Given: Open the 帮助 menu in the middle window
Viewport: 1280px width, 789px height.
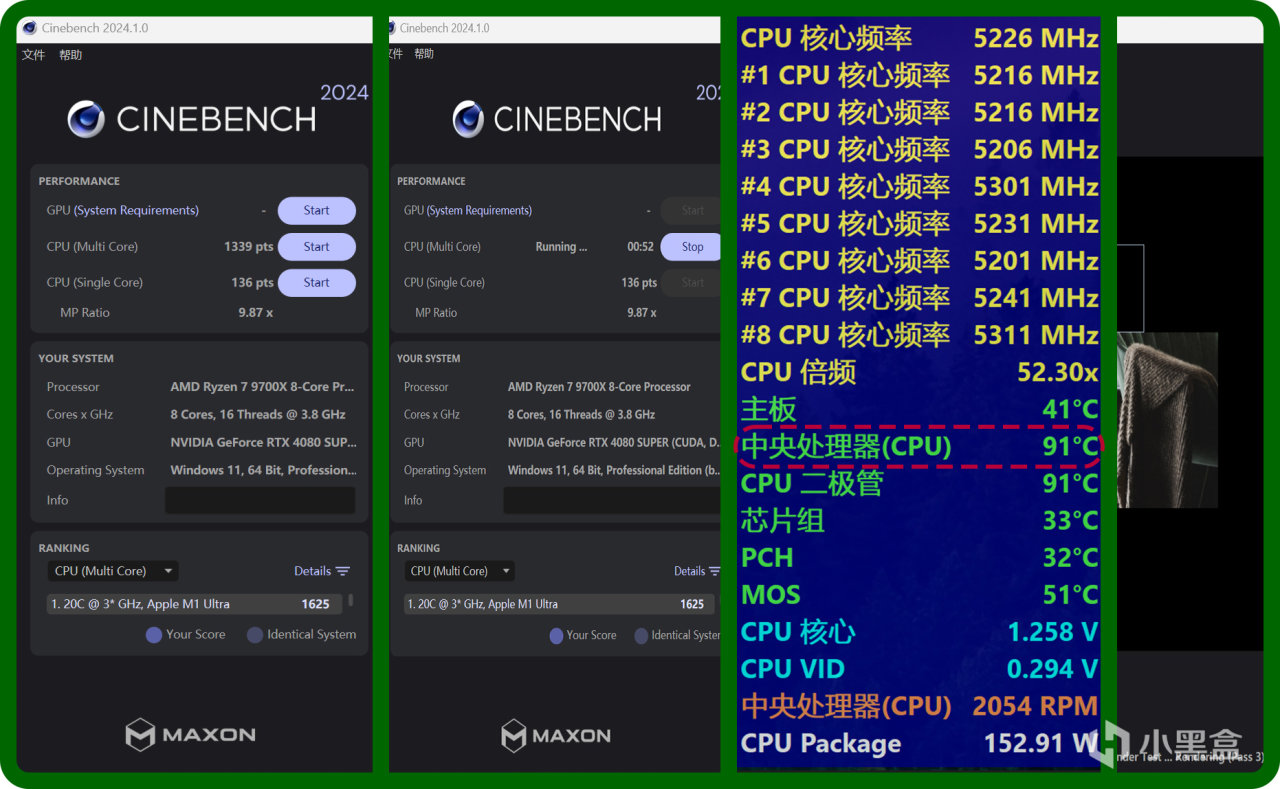Looking at the screenshot, I should (424, 54).
